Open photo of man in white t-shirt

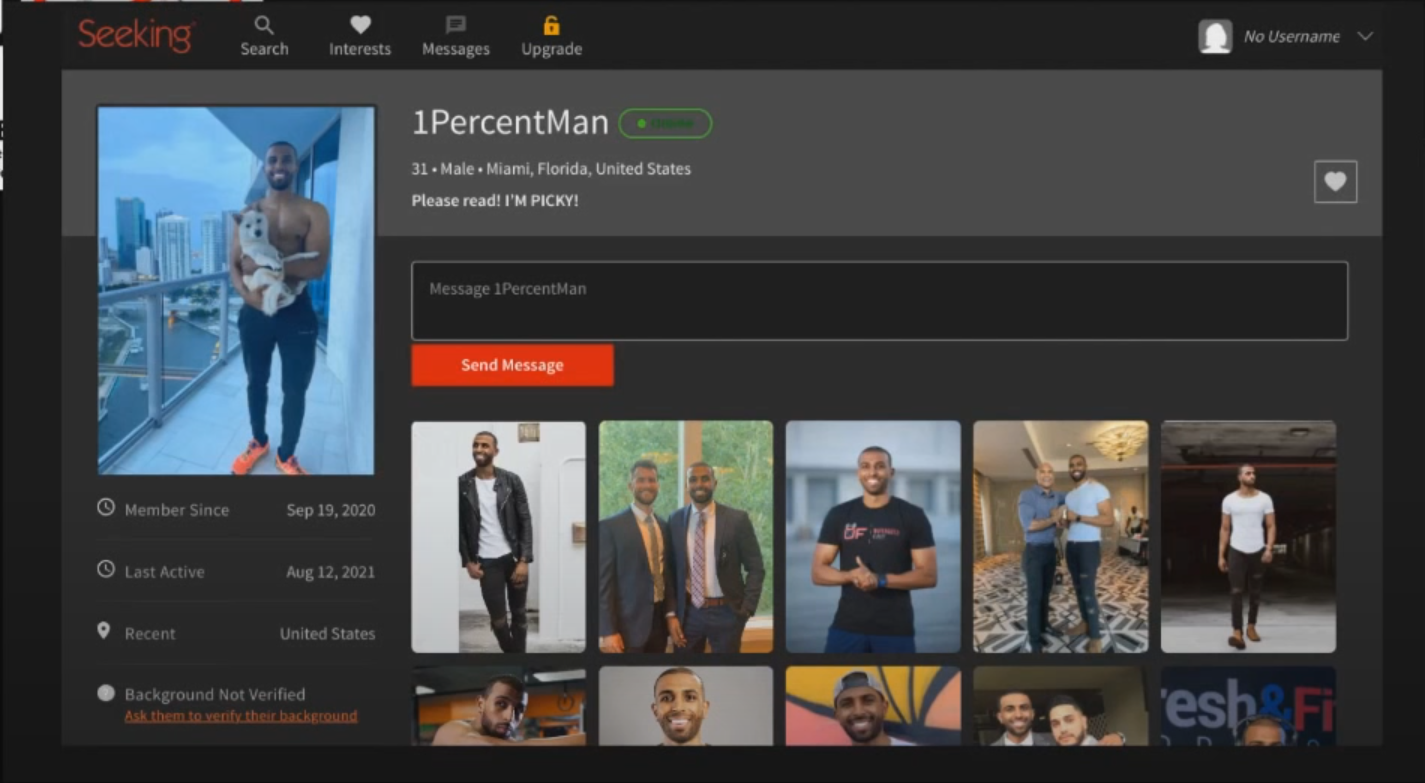click(x=1248, y=537)
